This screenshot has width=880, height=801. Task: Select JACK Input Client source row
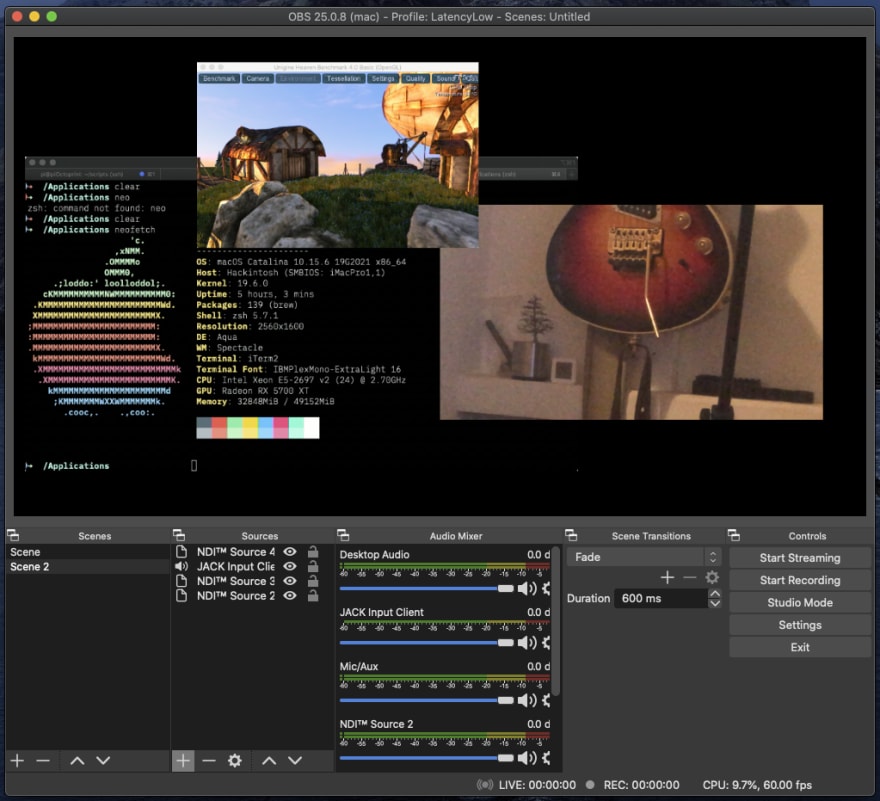[235, 566]
